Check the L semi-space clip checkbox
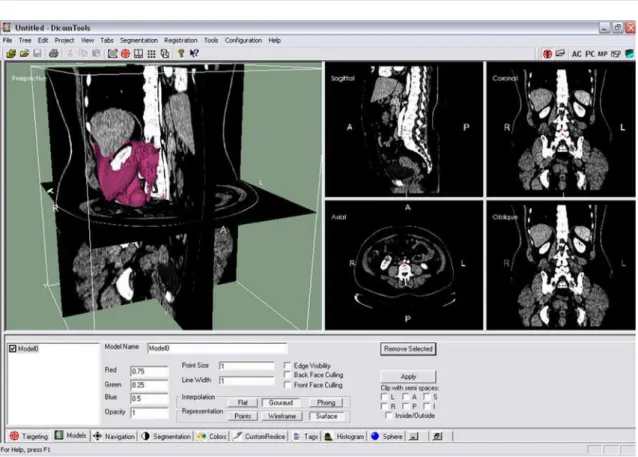 coord(384,396)
